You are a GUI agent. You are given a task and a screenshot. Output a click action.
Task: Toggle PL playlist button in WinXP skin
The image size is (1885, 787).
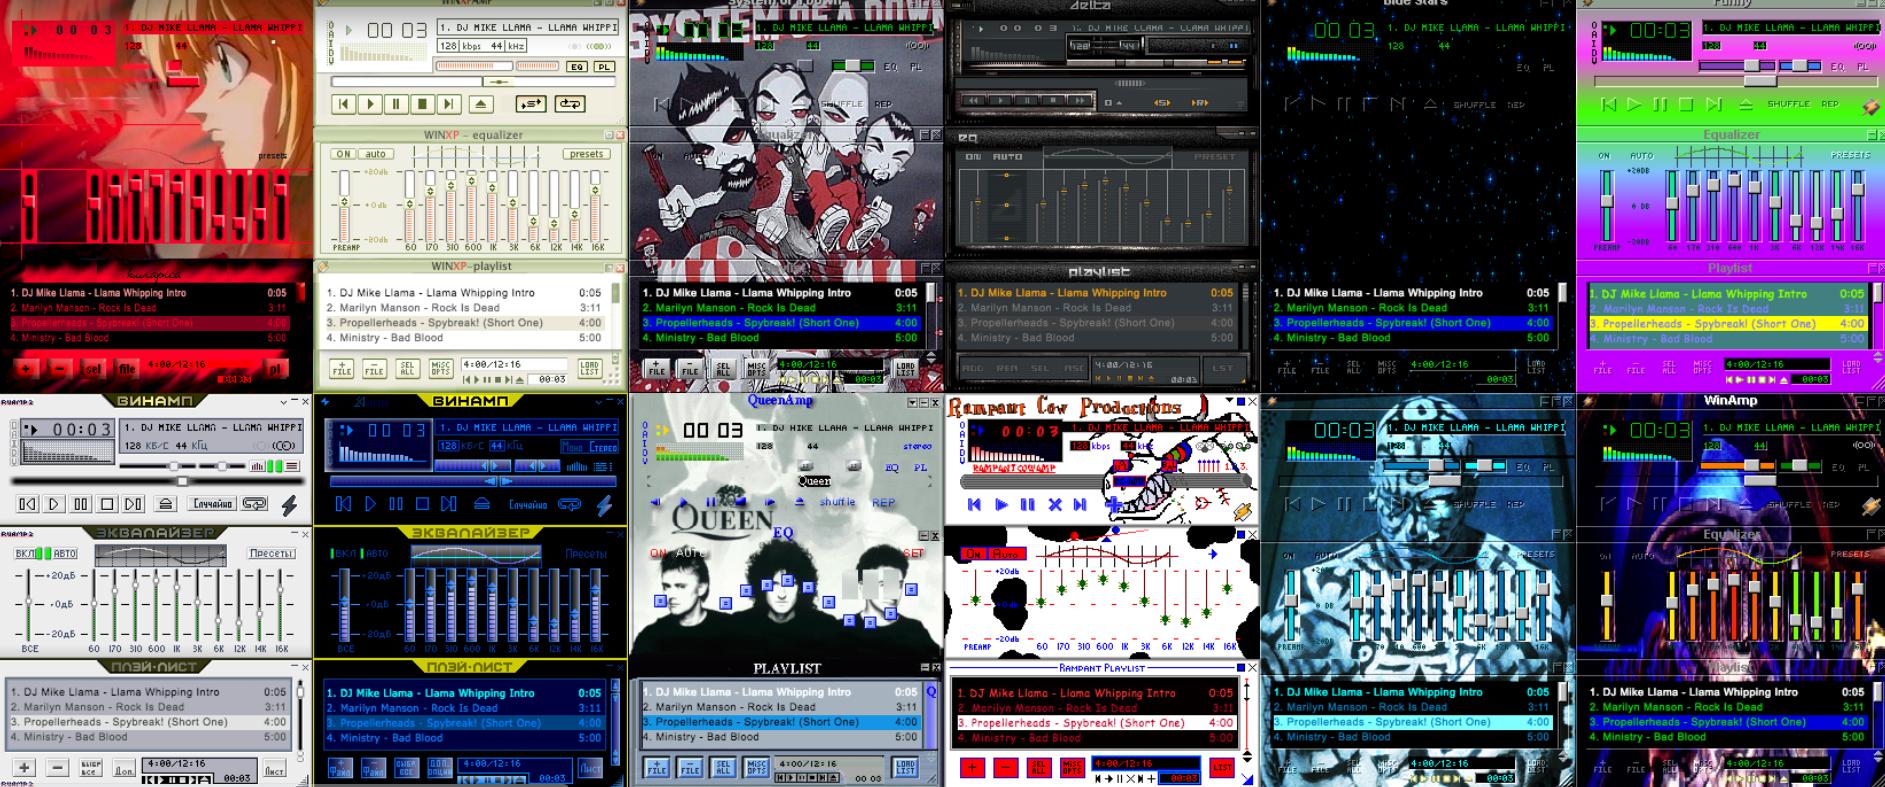[604, 67]
